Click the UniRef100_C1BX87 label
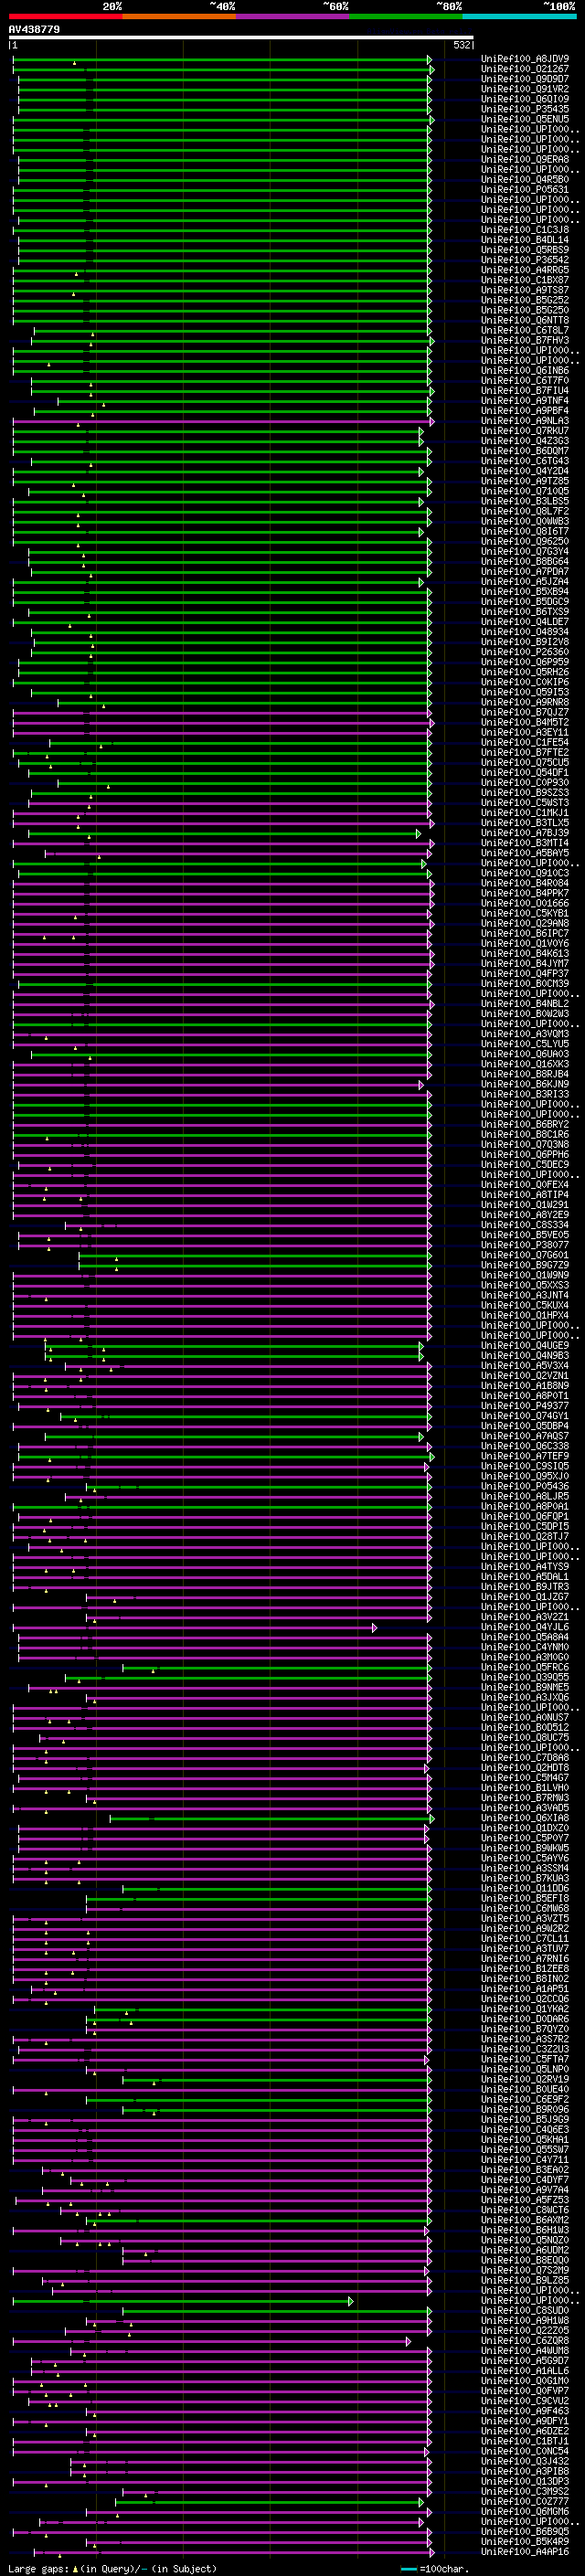Image resolution: width=585 pixels, height=2576 pixels. click(525, 280)
